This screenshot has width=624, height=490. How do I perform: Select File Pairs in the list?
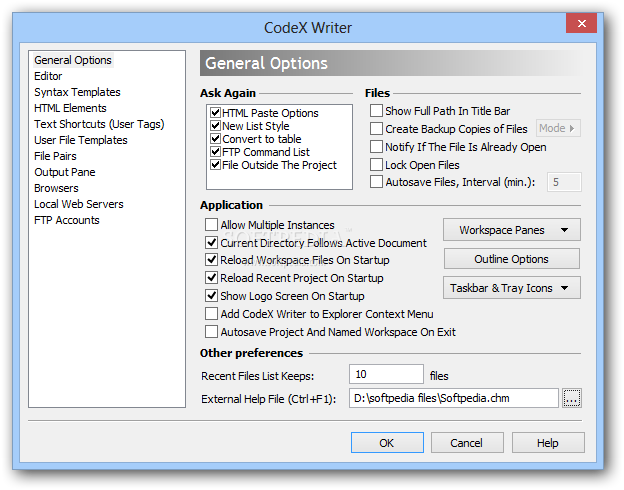[x=55, y=156]
